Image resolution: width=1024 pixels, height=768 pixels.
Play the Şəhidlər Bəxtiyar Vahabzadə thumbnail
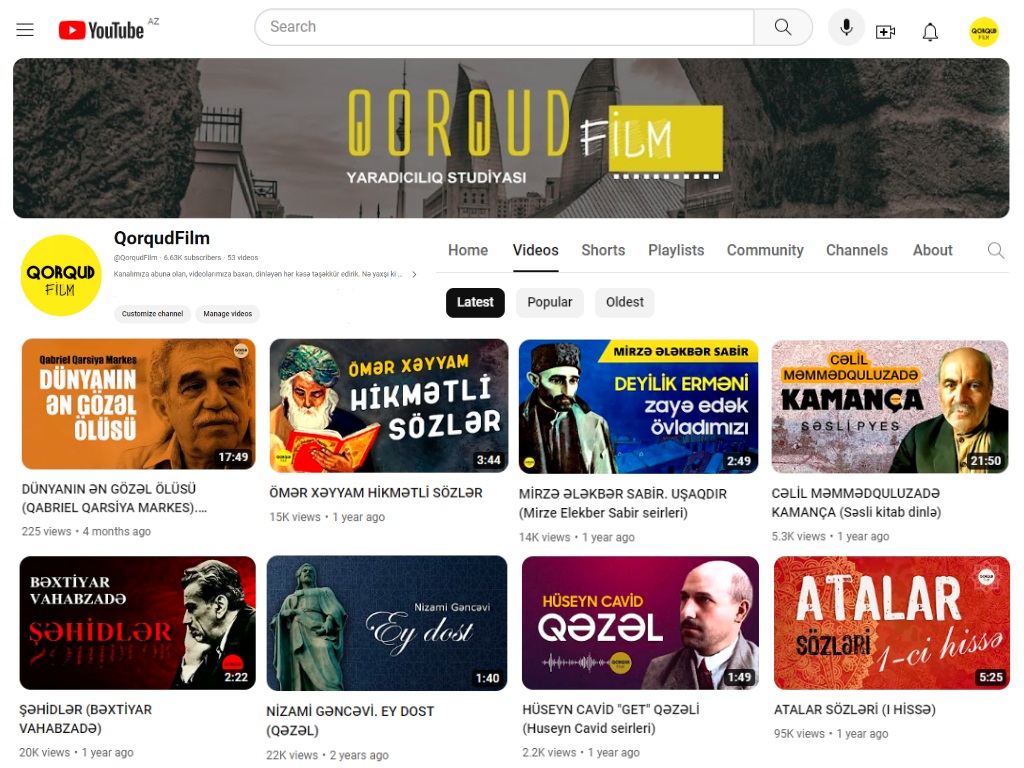137,623
